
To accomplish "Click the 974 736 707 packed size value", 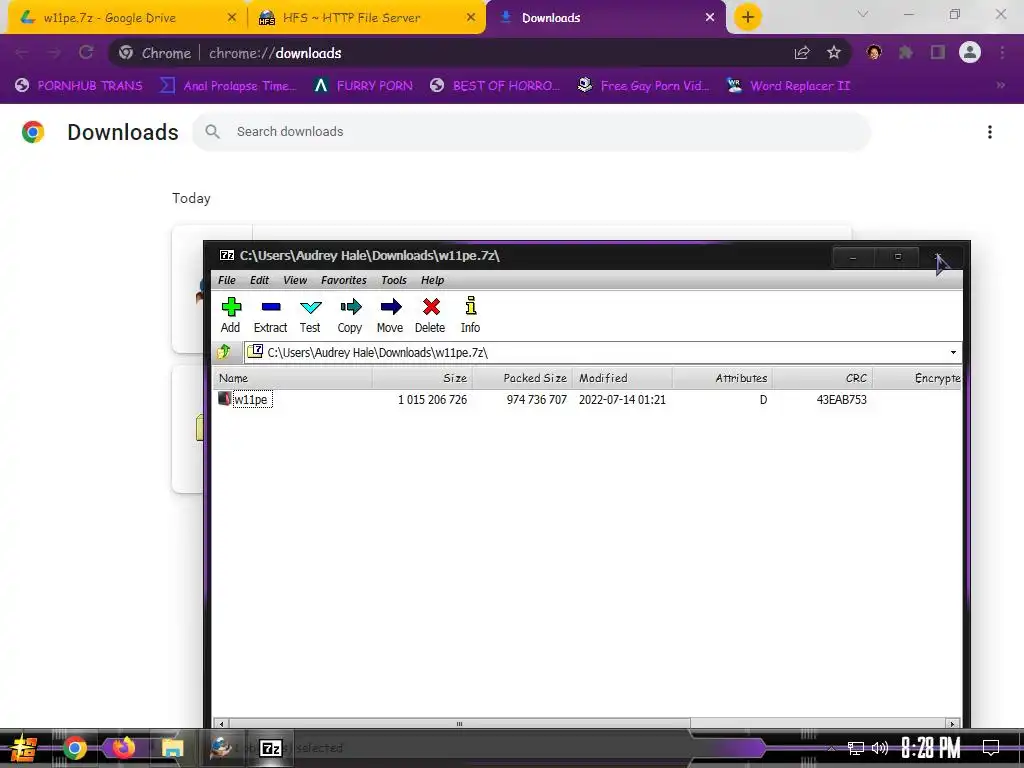I will (x=537, y=400).
